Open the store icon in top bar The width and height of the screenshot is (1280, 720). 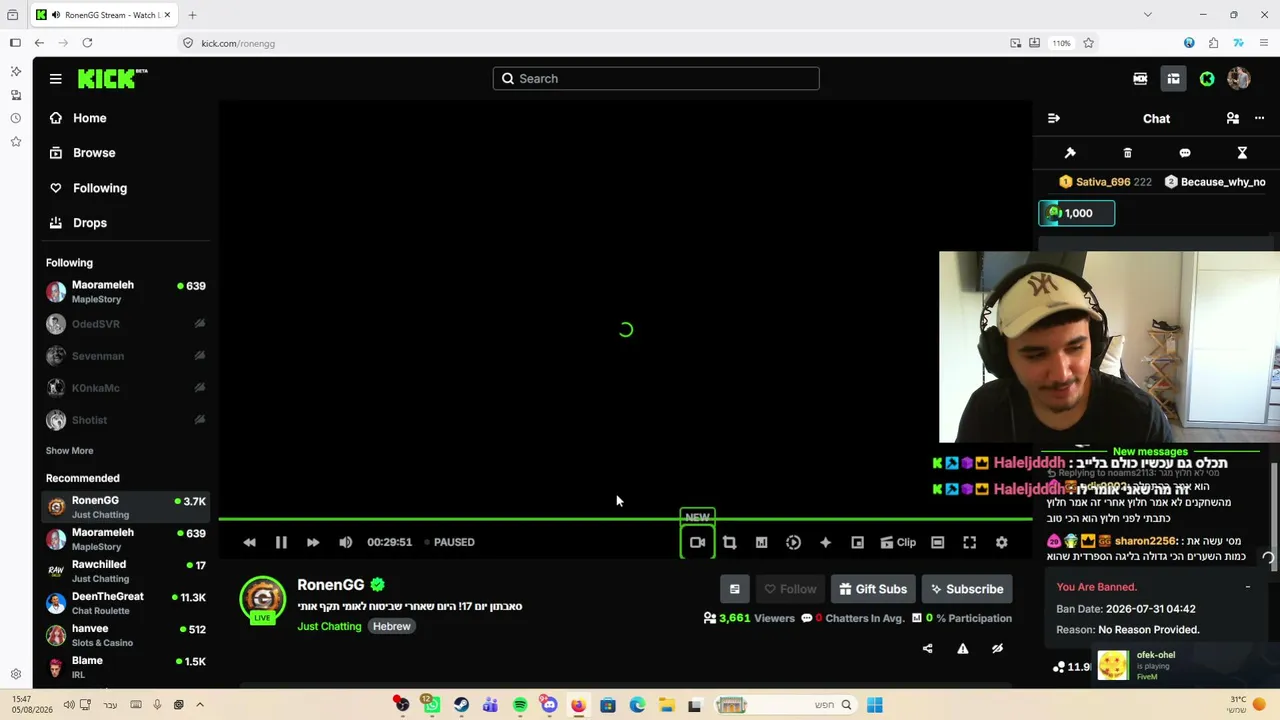pos(1173,79)
